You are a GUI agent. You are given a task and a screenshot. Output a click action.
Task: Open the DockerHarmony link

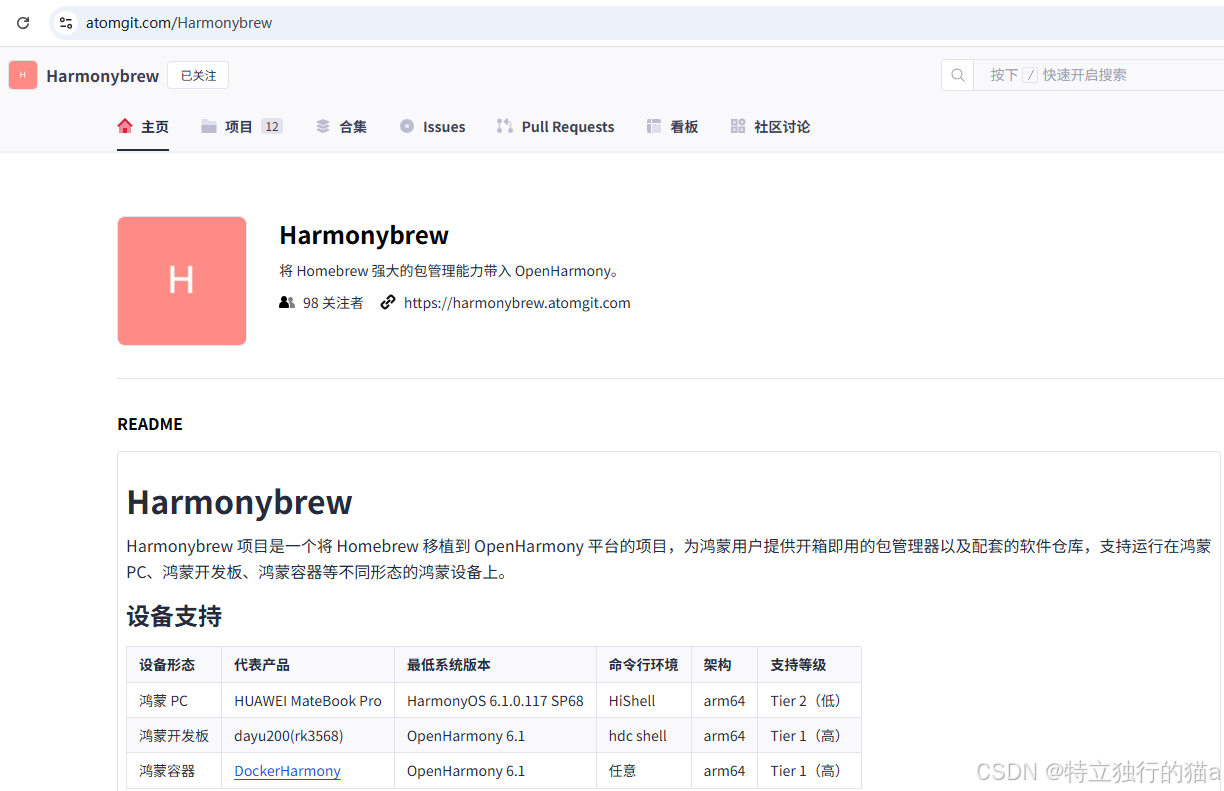click(287, 771)
